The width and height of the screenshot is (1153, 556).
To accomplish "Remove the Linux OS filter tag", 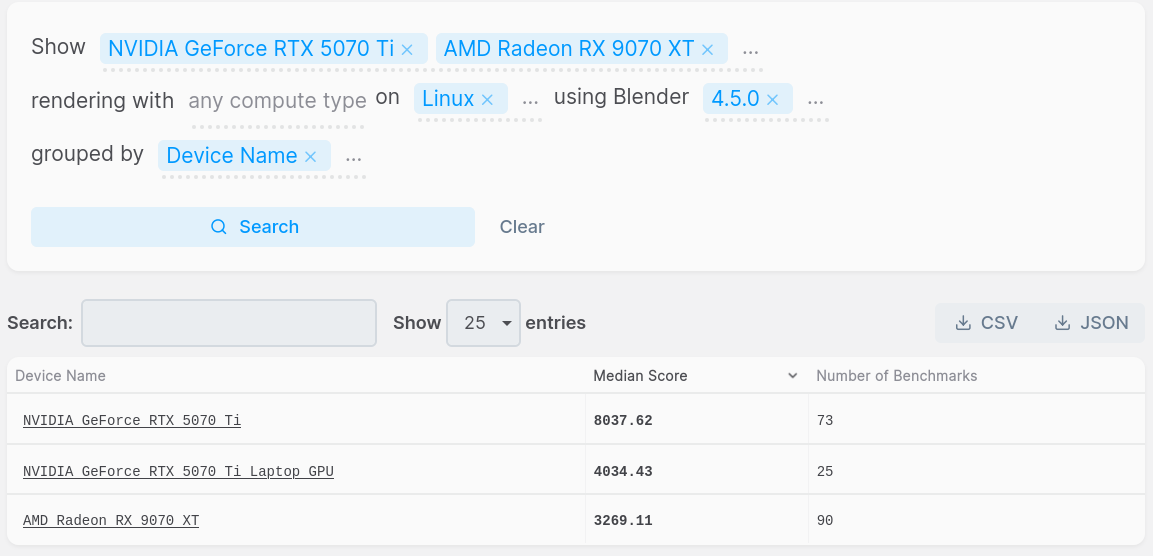I will click(x=487, y=99).
